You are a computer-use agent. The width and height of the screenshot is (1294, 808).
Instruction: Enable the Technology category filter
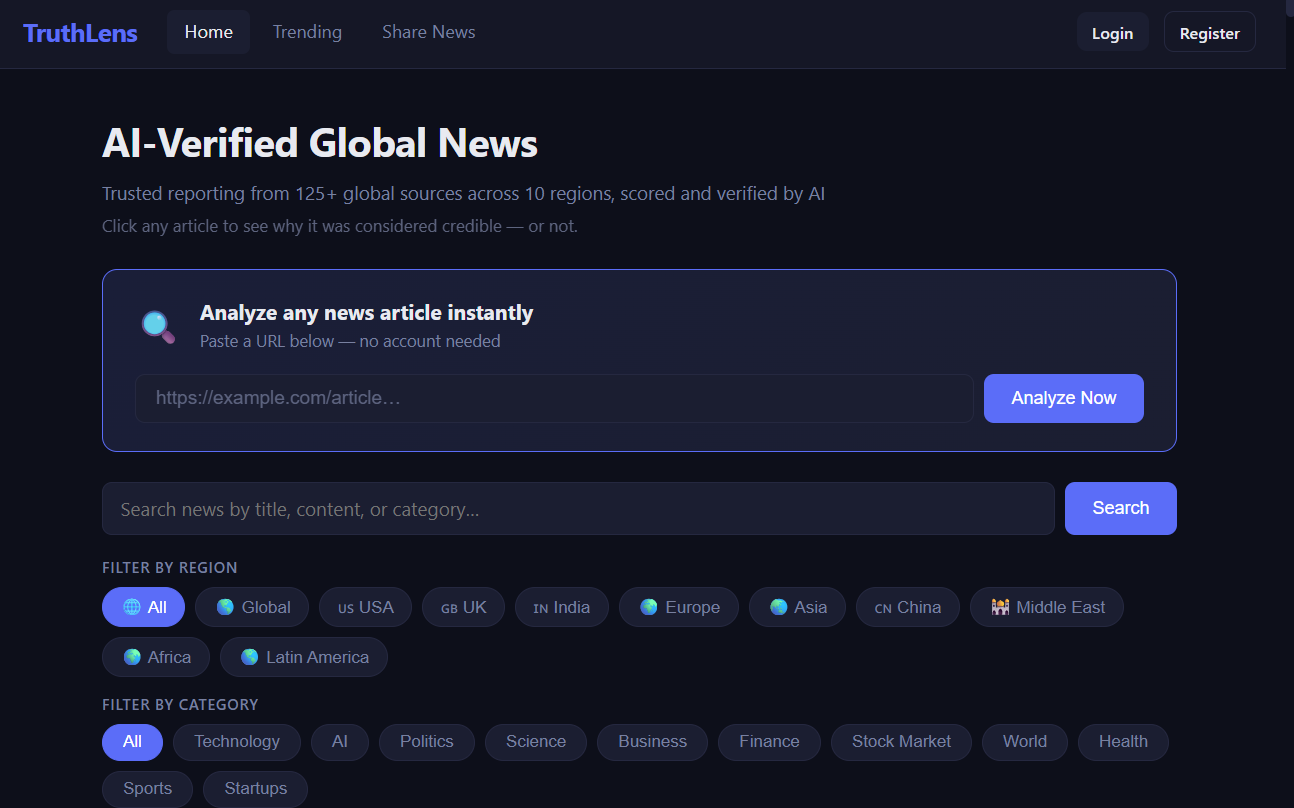pyautogui.click(x=237, y=742)
